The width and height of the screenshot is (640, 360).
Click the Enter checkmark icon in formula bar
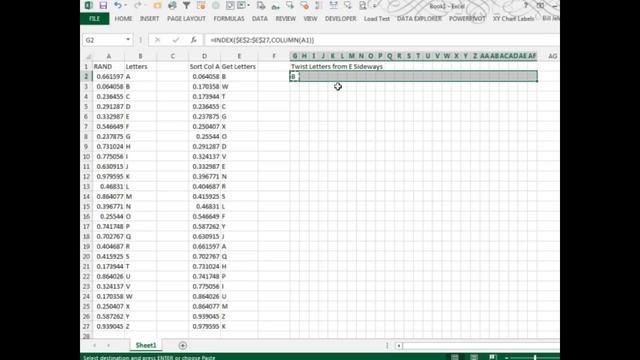176,40
